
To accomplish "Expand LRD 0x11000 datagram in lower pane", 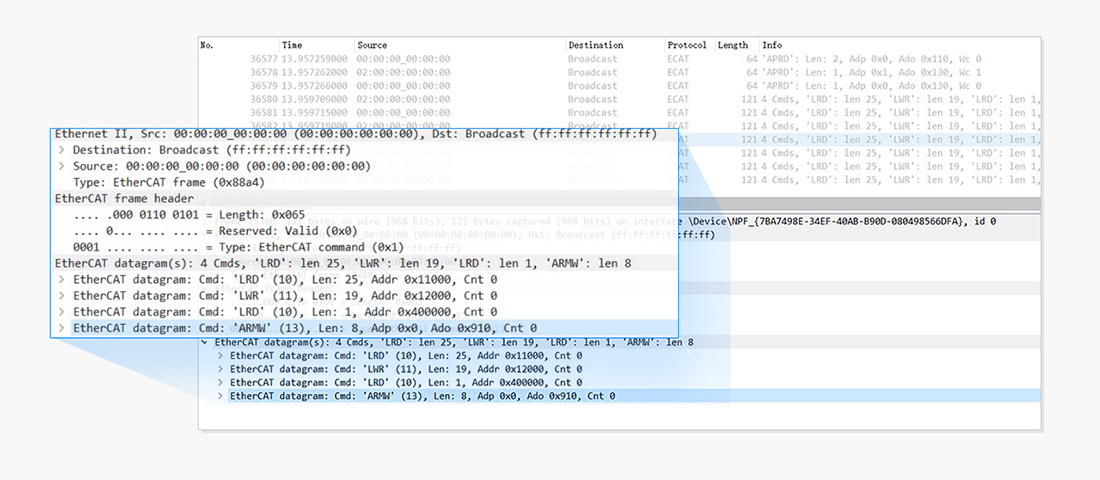I will pos(221,355).
